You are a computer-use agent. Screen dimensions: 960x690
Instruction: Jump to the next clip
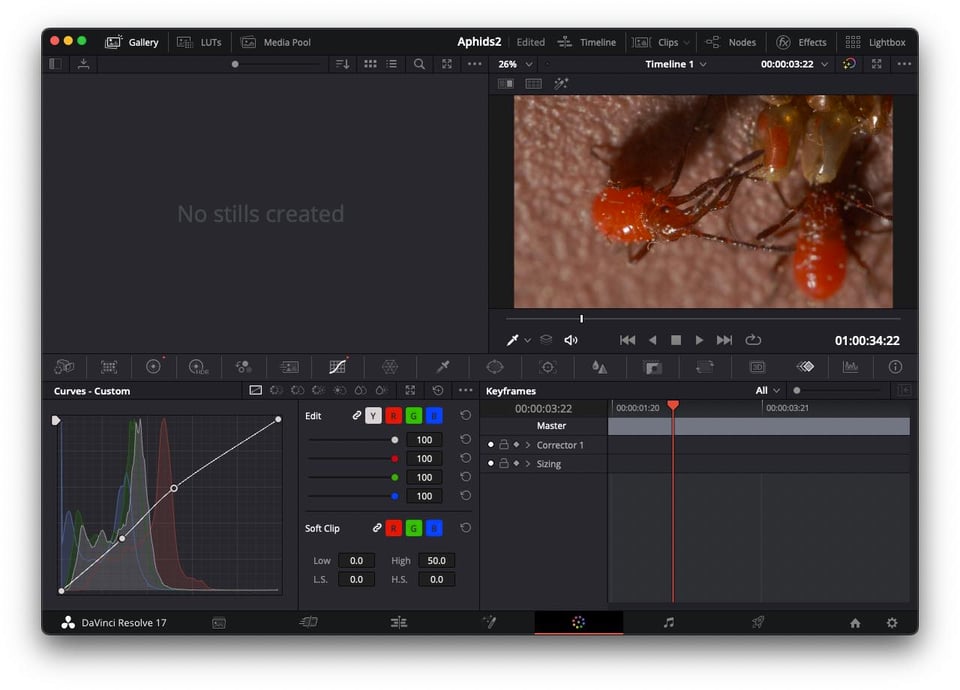click(724, 340)
